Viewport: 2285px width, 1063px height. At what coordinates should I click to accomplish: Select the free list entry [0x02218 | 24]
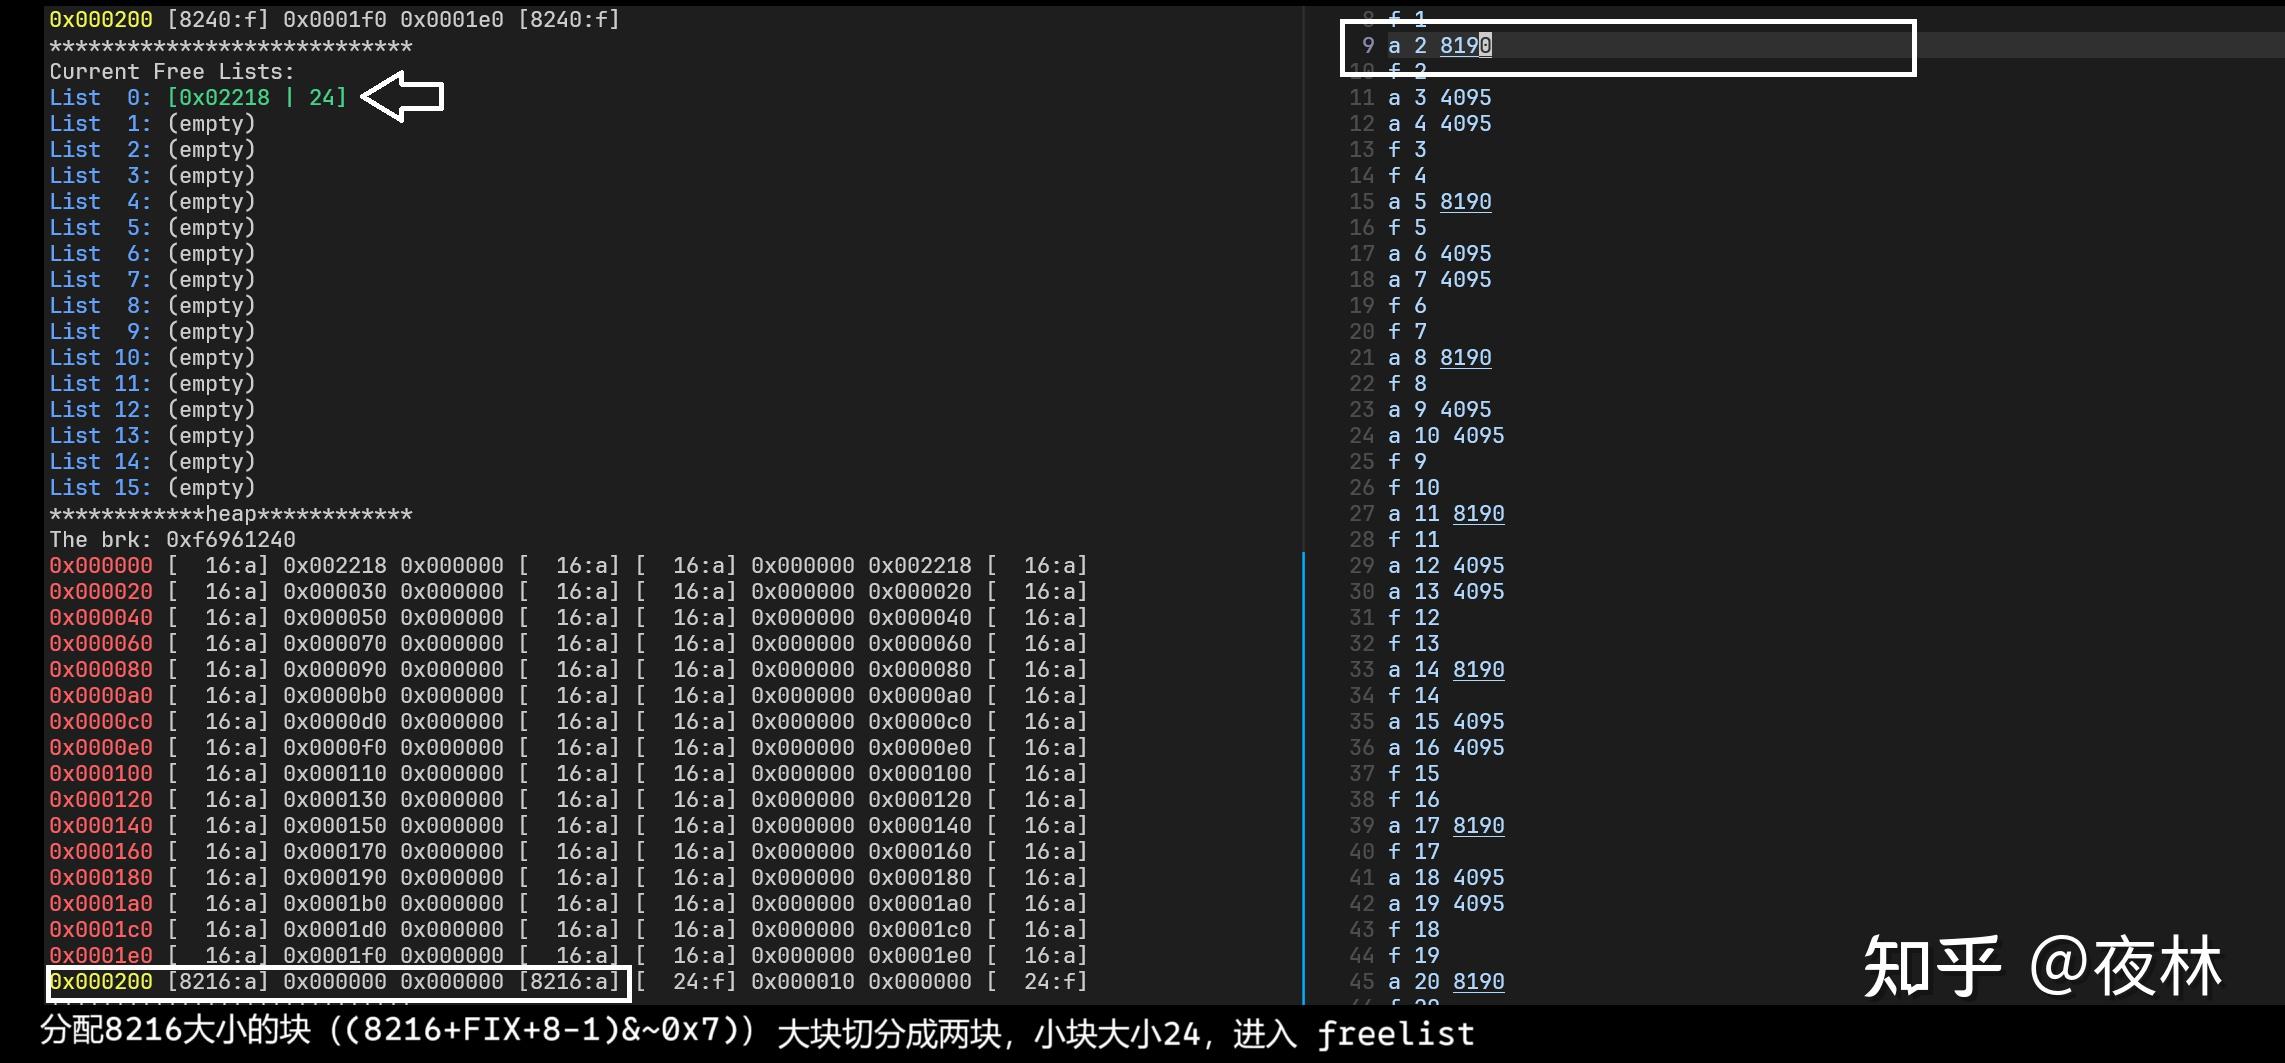[x=258, y=97]
